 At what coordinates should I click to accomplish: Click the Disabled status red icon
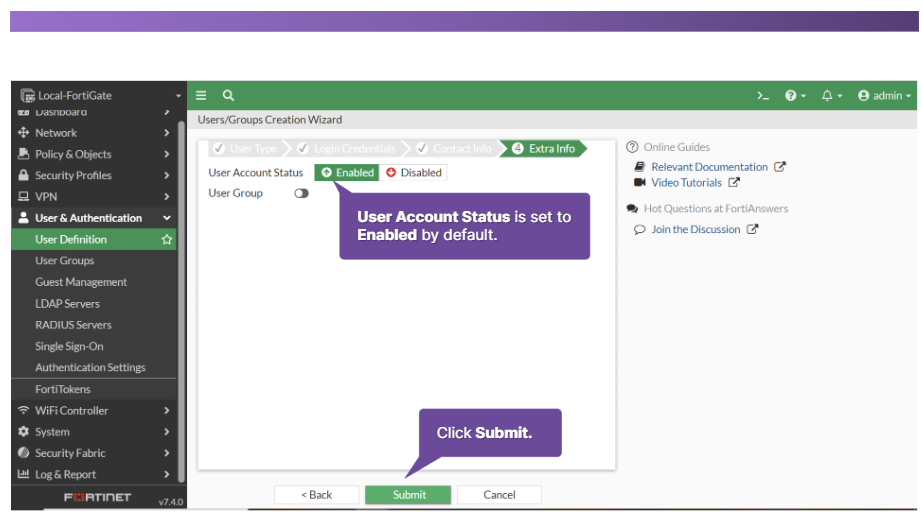point(391,173)
